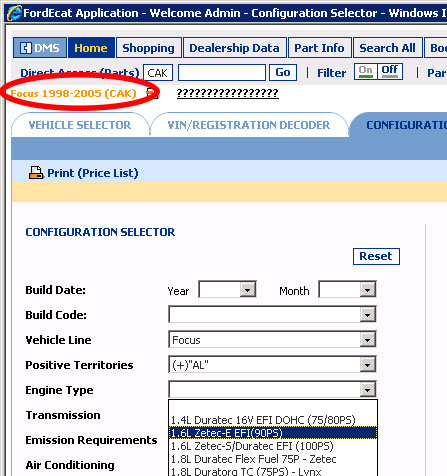Click the Air Conditioning label
447x476 pixels.
tap(70, 465)
